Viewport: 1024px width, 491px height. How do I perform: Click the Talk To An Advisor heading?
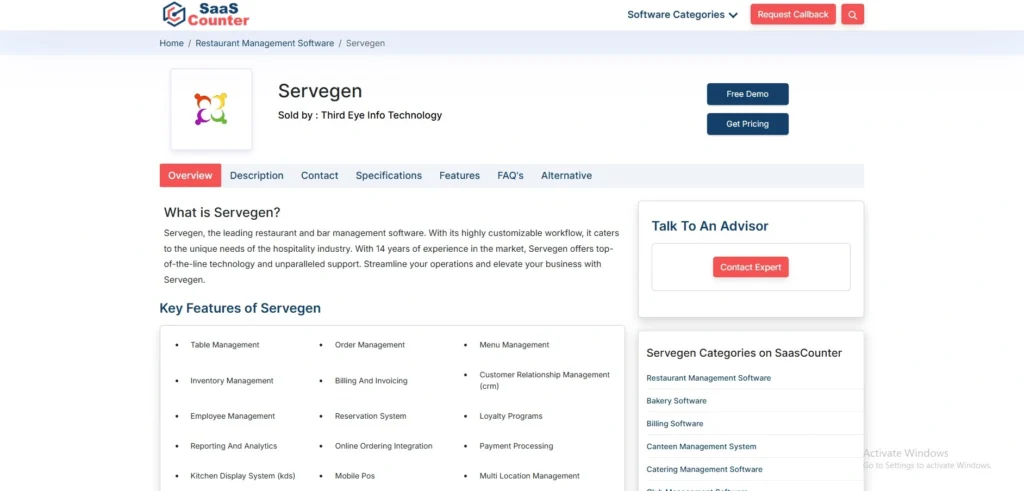(710, 227)
